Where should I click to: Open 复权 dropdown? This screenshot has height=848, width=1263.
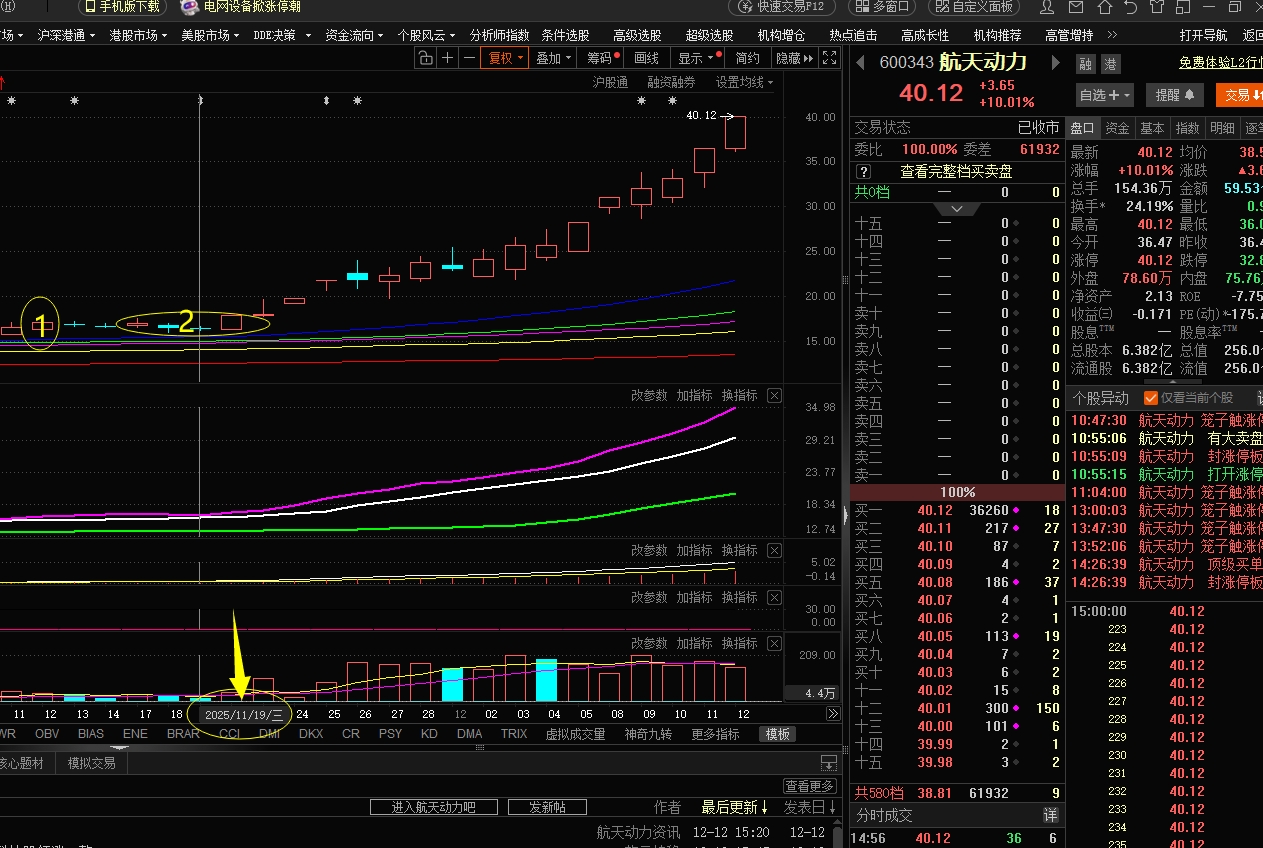coord(503,58)
